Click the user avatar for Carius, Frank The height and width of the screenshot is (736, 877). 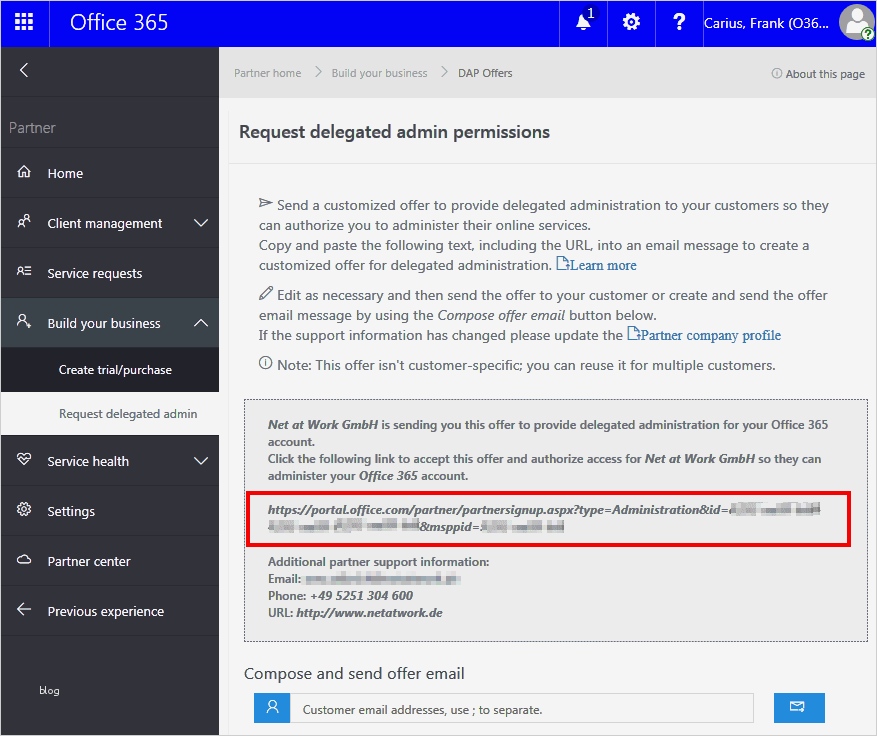(855, 23)
